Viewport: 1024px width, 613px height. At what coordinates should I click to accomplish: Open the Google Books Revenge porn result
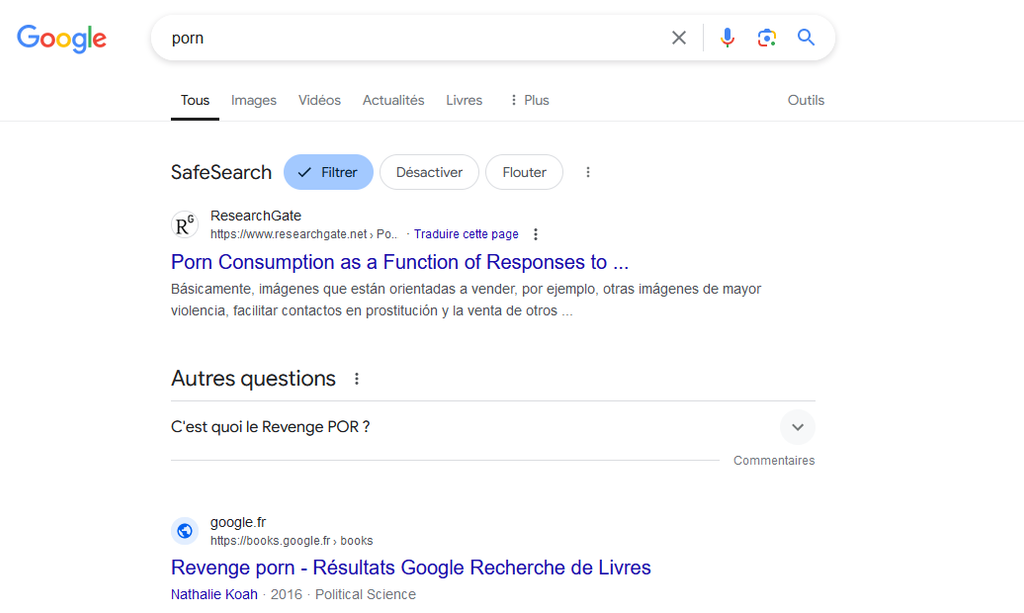tap(410, 568)
